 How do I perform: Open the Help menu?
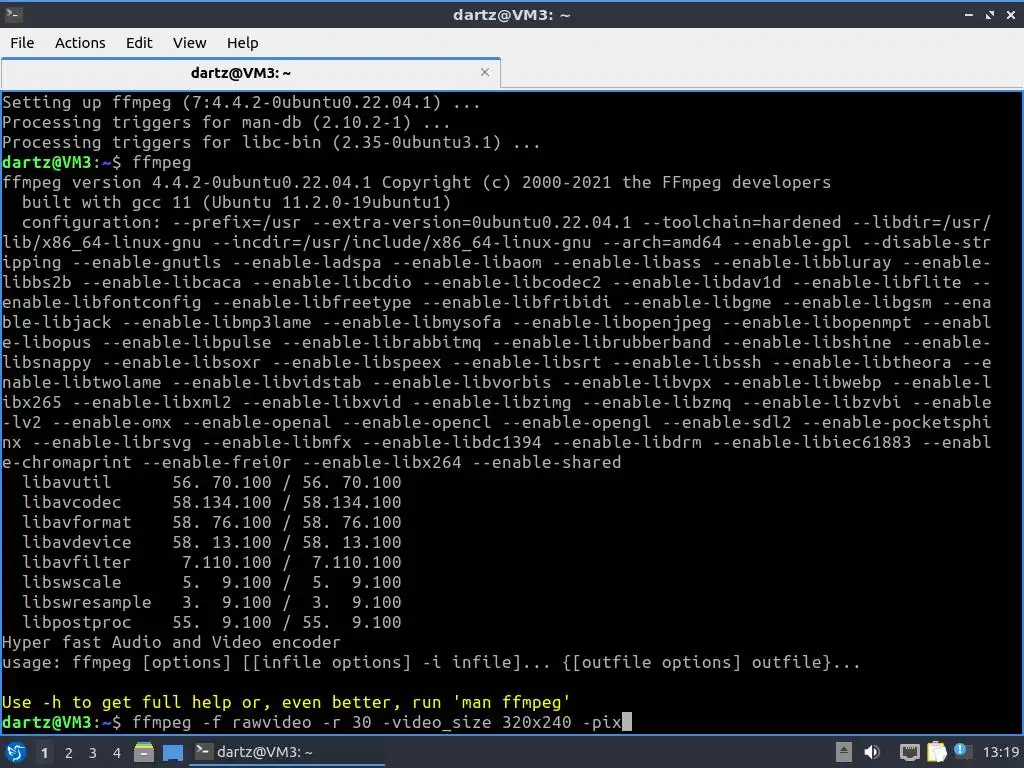pyautogui.click(x=242, y=43)
